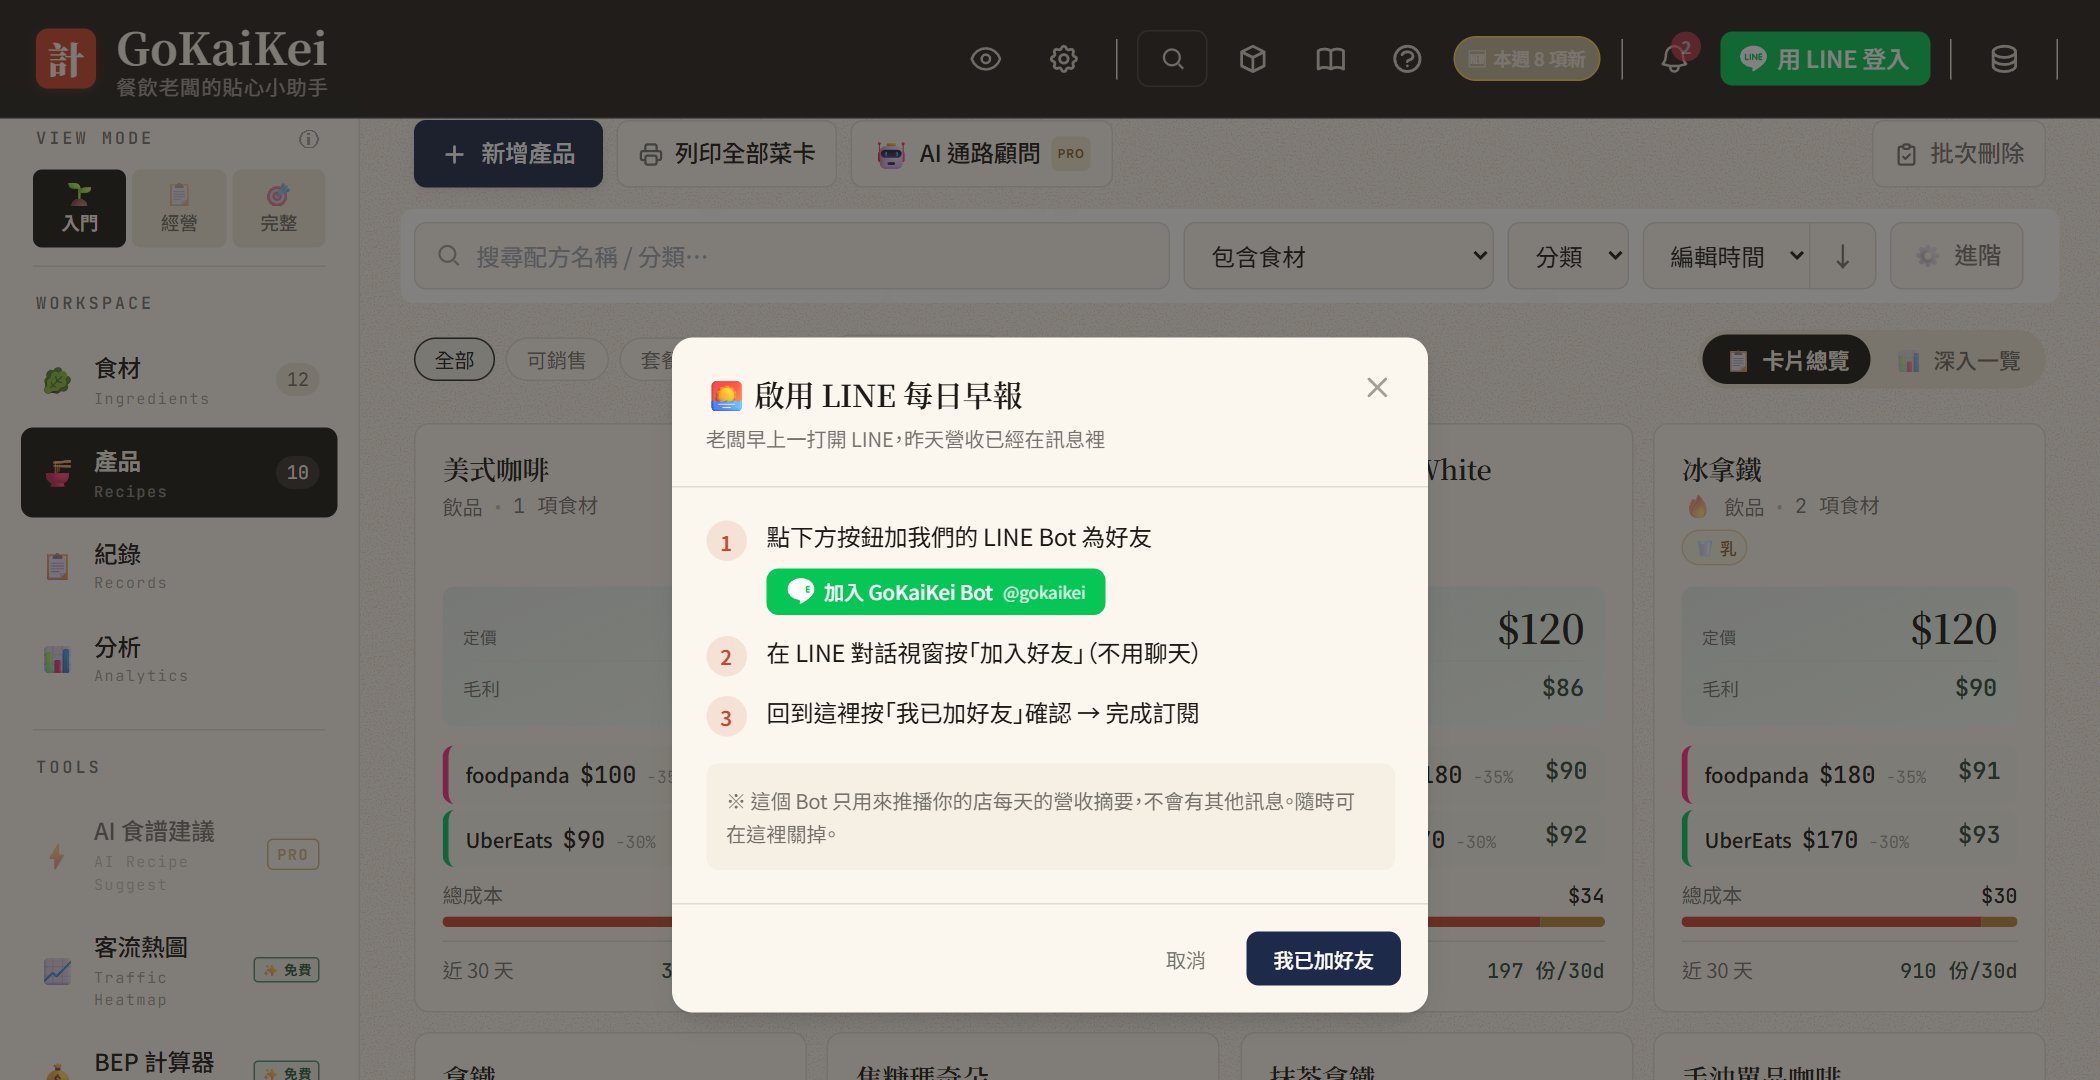Click 冰拿鐵 card title

click(1722, 470)
